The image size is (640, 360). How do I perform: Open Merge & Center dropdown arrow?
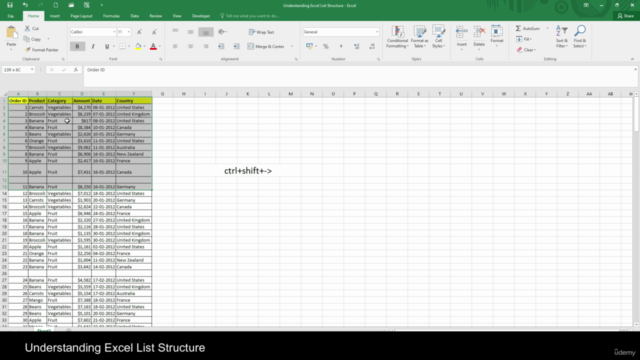click(291, 47)
